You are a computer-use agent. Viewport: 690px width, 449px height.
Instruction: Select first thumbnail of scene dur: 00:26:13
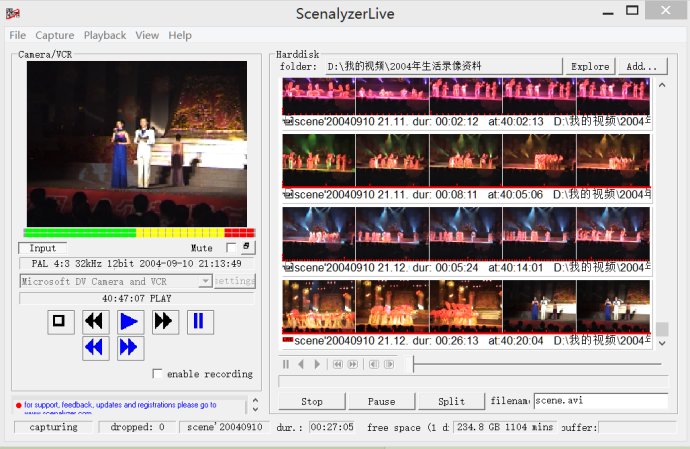pos(319,306)
